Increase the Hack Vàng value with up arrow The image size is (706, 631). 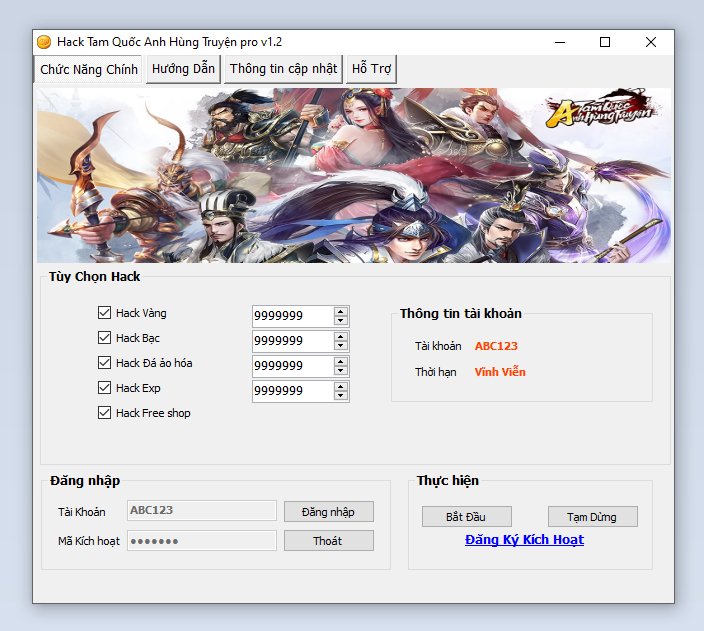(341, 311)
